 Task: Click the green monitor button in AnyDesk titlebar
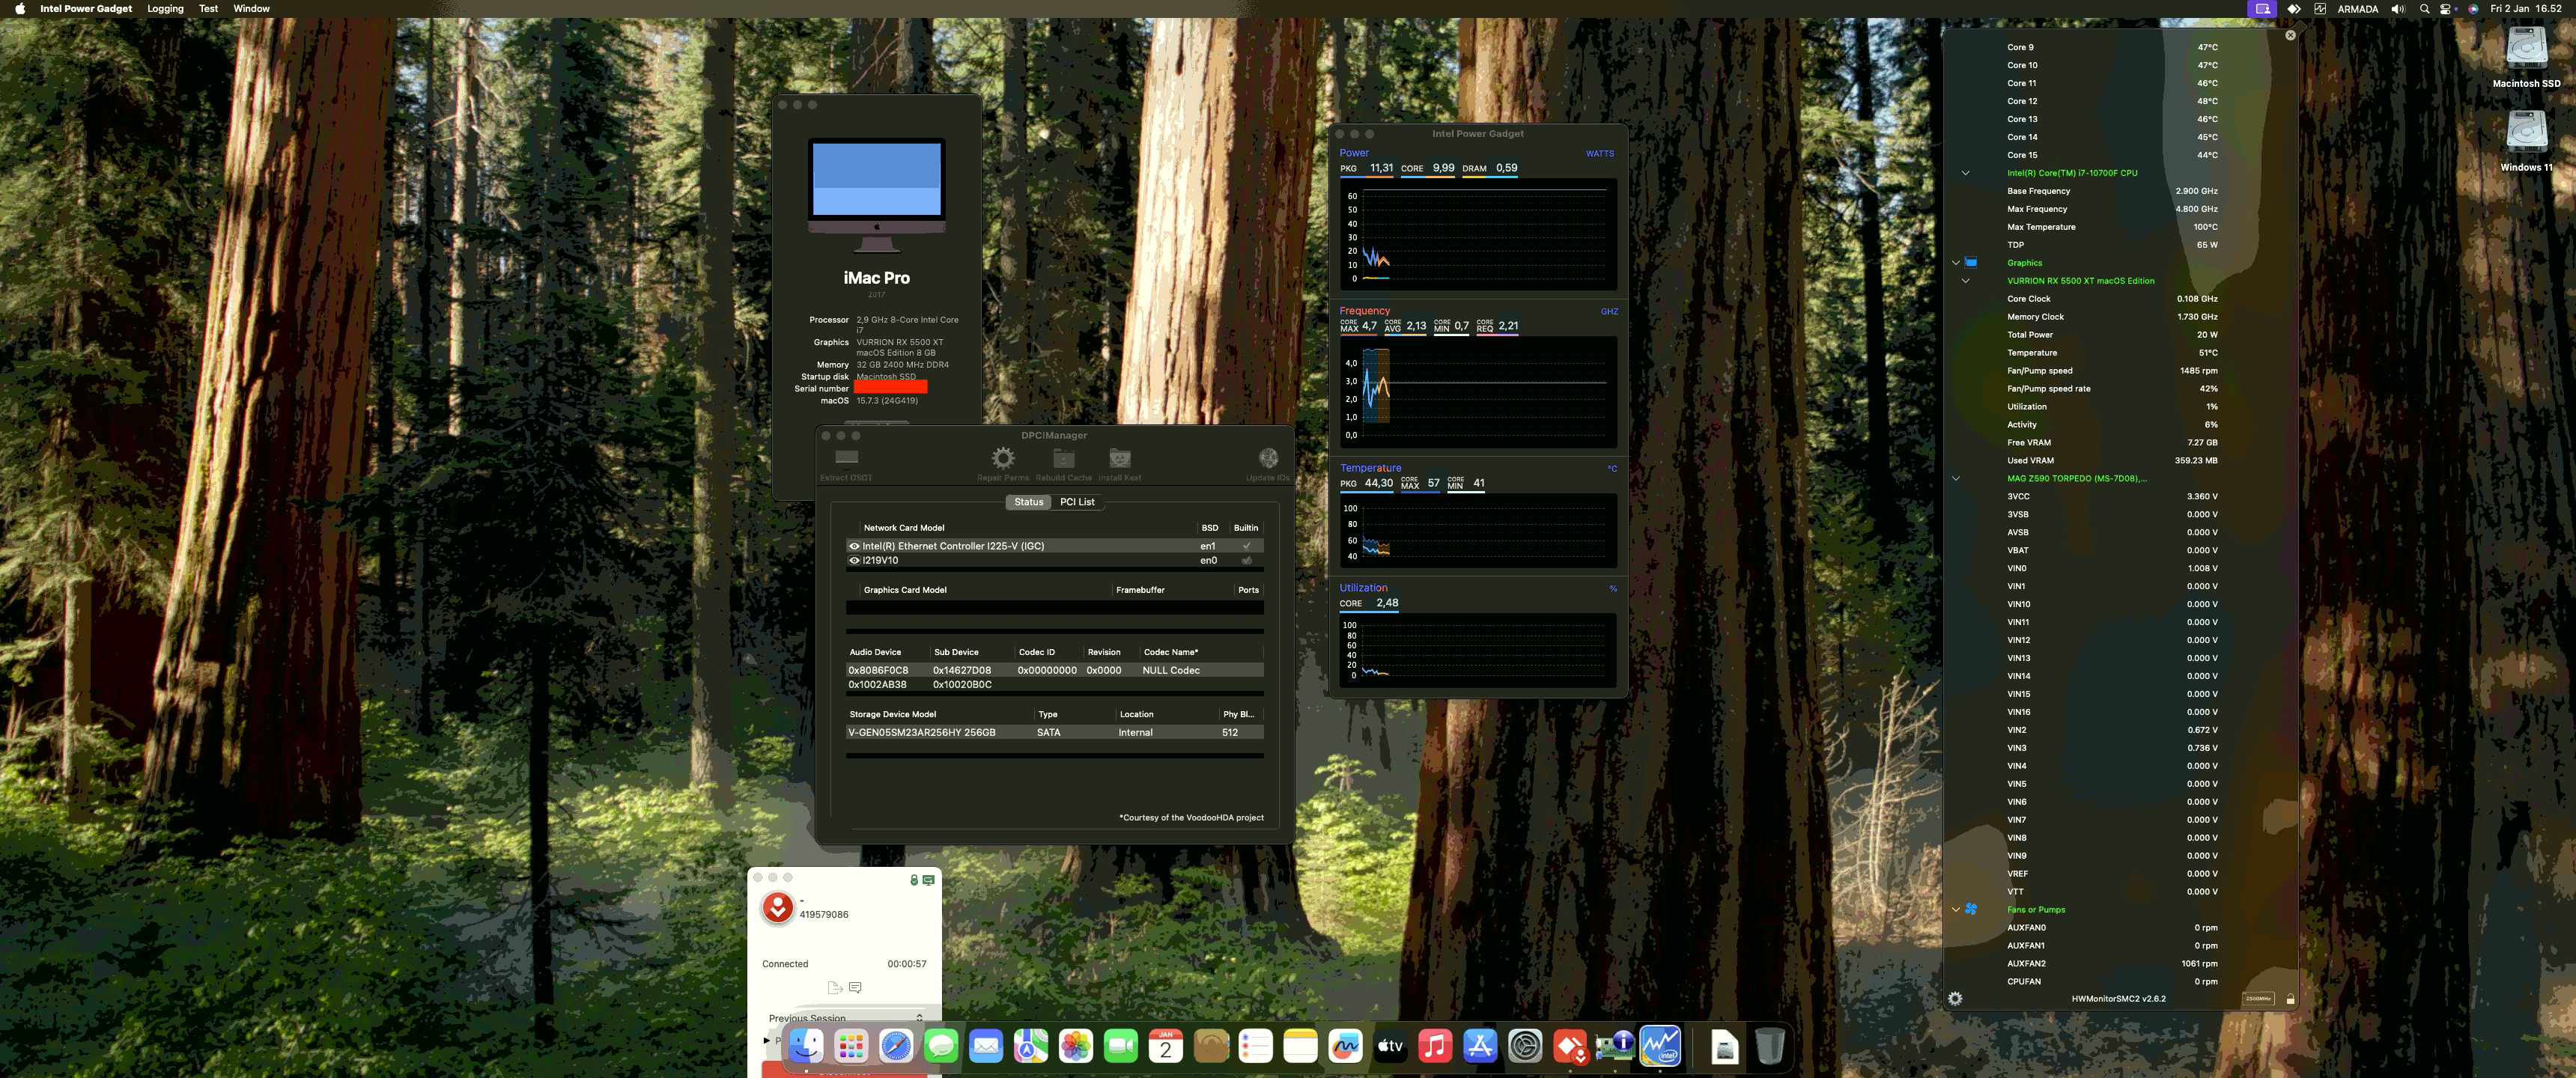point(928,881)
